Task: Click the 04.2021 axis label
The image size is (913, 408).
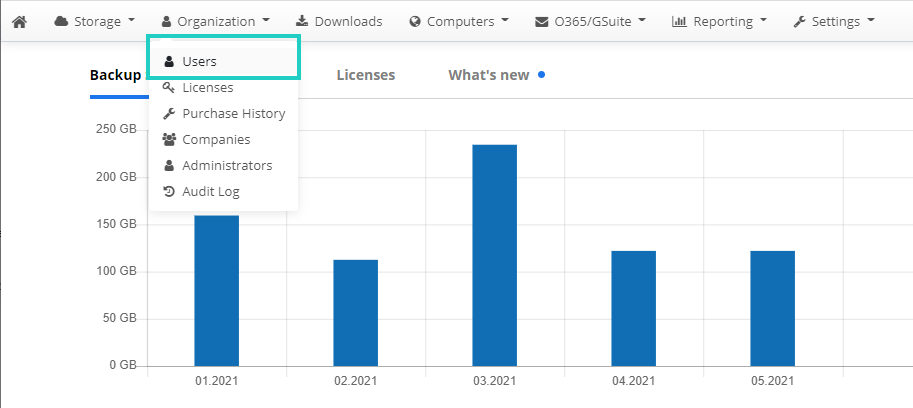Action: pos(634,381)
